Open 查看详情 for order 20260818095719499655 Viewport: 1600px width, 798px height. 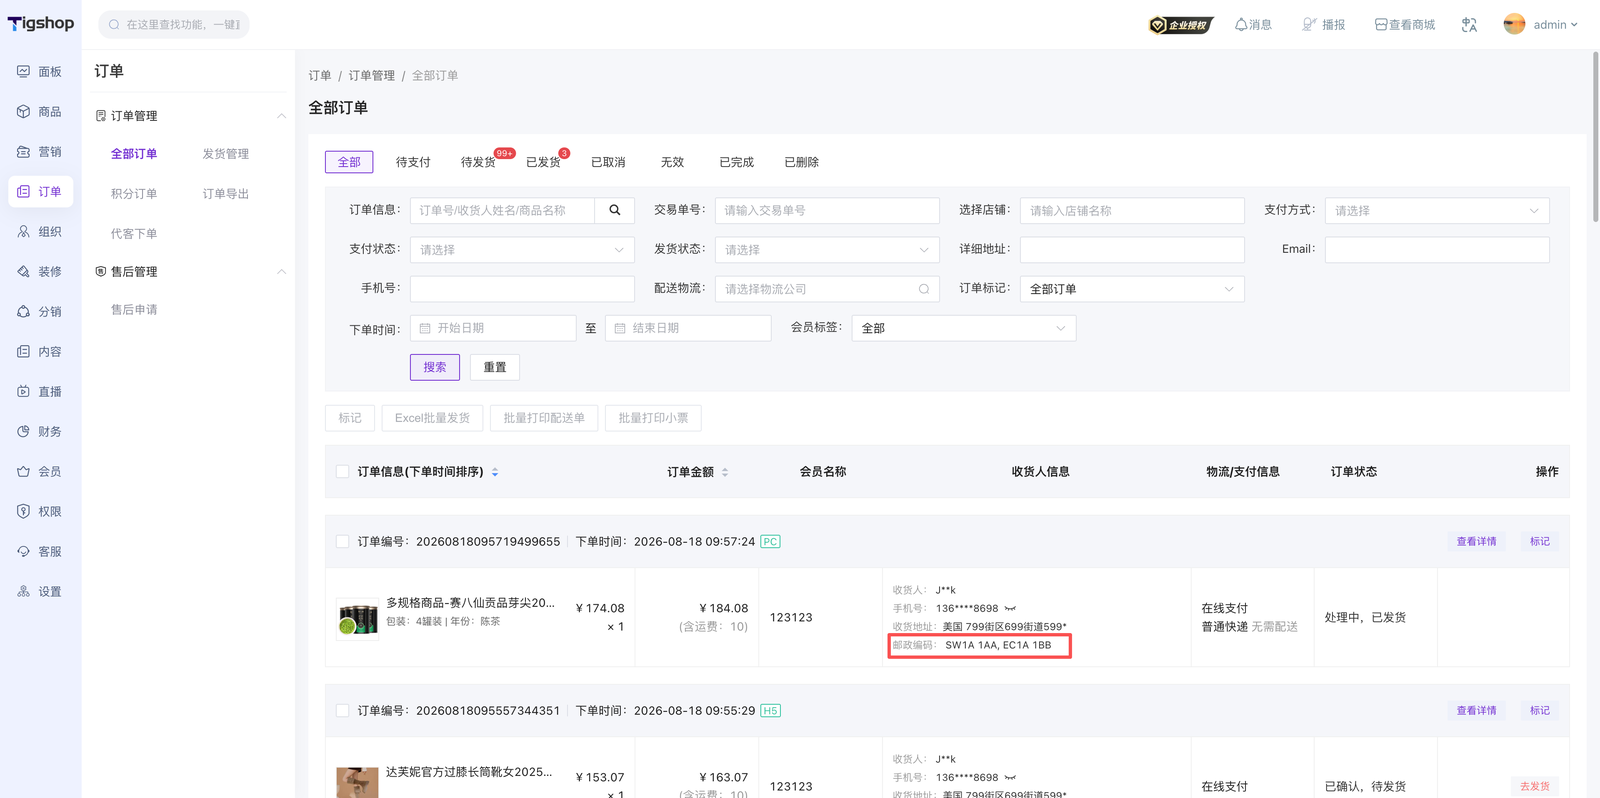[x=1476, y=542]
